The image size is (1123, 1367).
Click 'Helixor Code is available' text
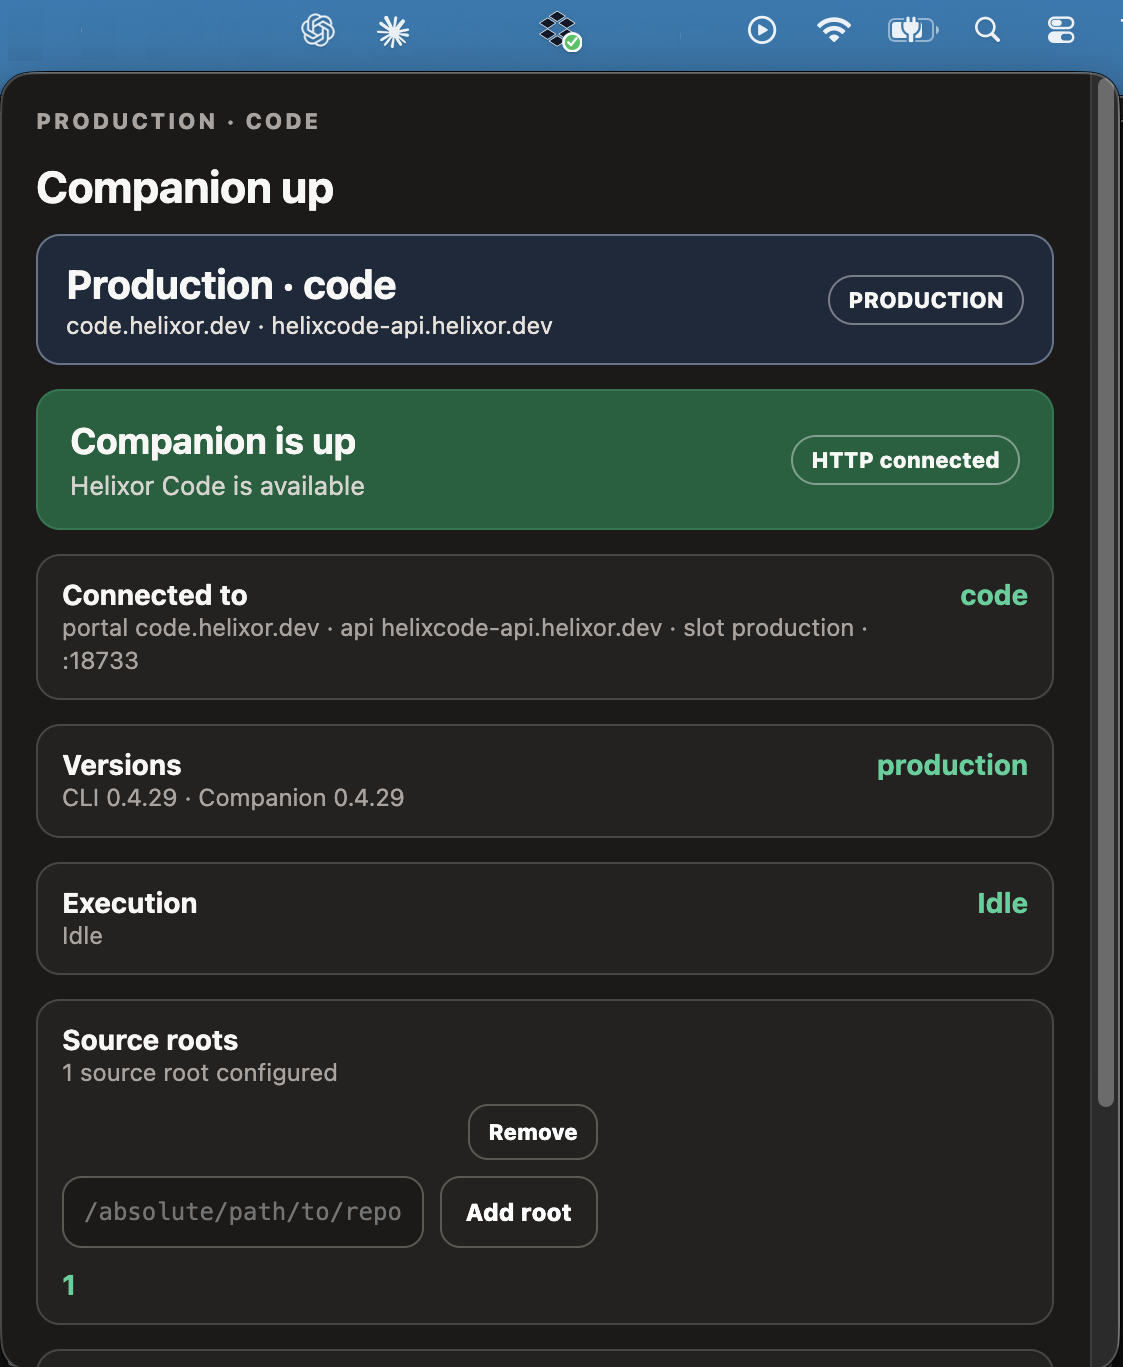[x=218, y=486]
